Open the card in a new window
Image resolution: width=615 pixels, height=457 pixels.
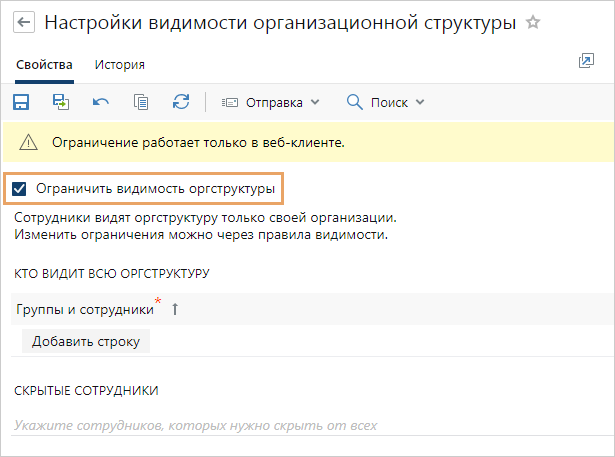click(586, 62)
